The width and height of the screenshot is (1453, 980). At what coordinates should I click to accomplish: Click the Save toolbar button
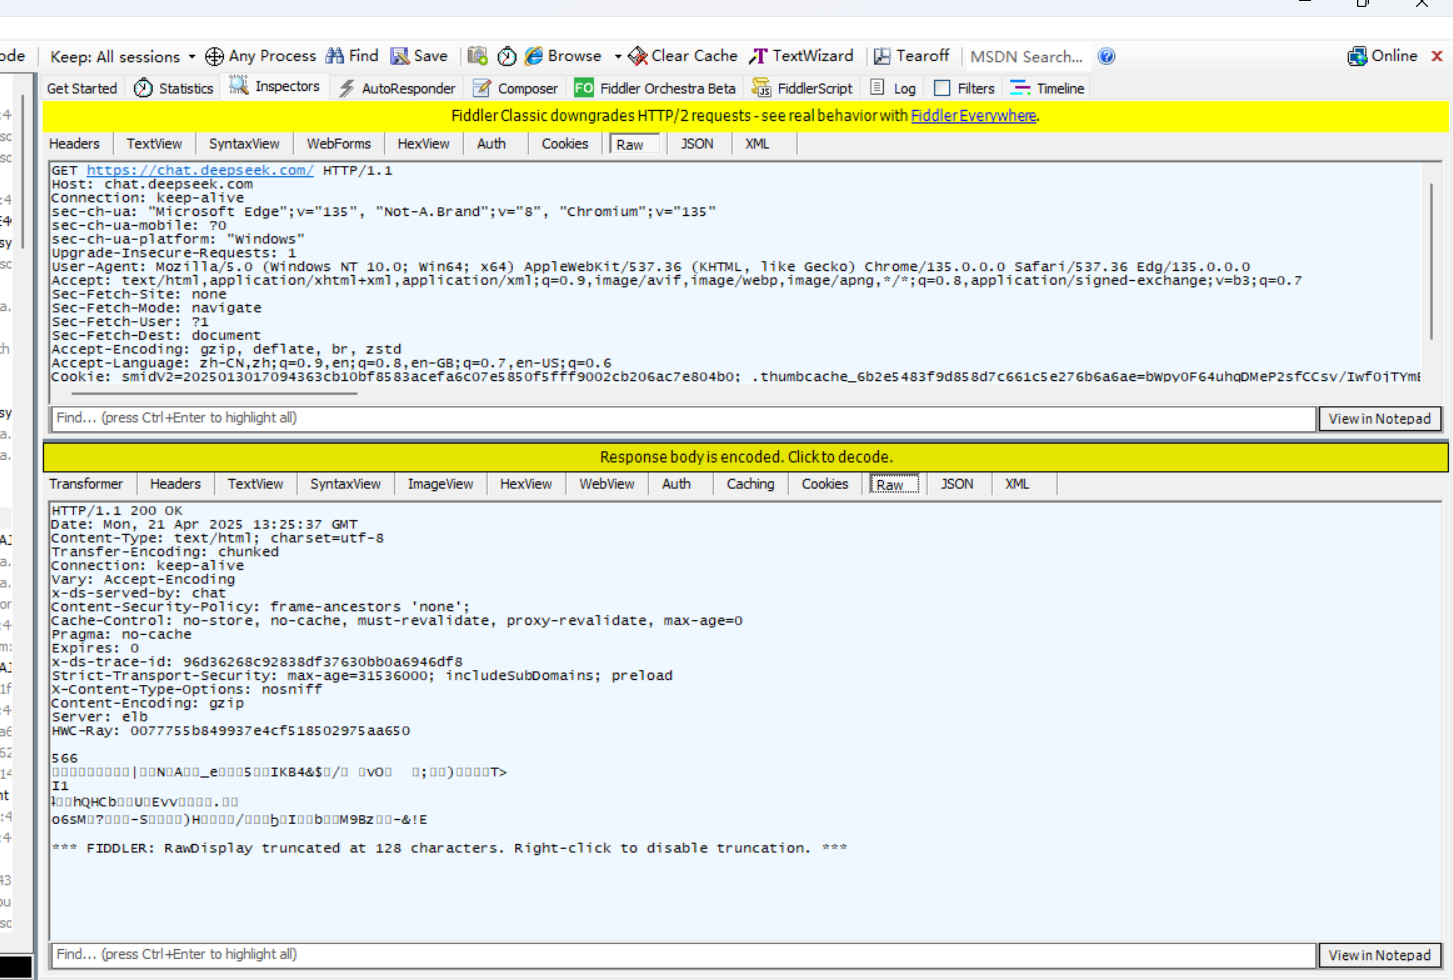(419, 56)
